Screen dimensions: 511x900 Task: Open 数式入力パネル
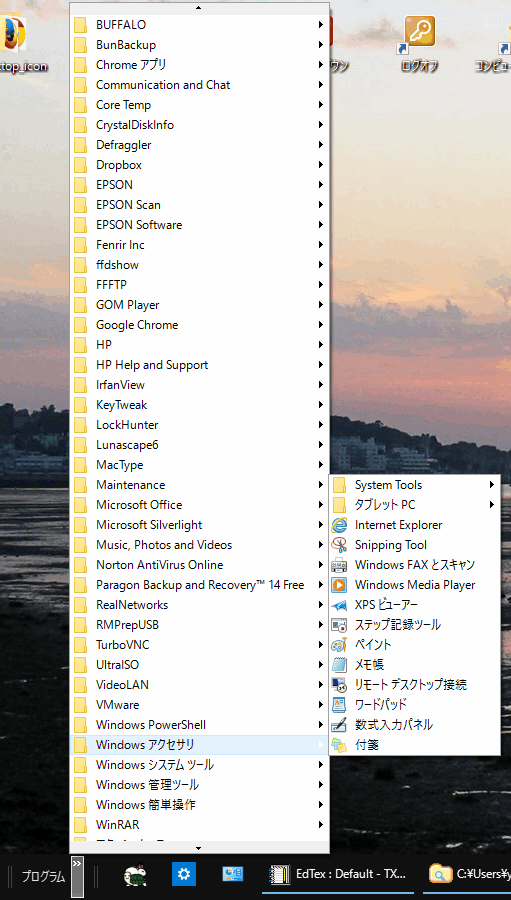click(415, 725)
